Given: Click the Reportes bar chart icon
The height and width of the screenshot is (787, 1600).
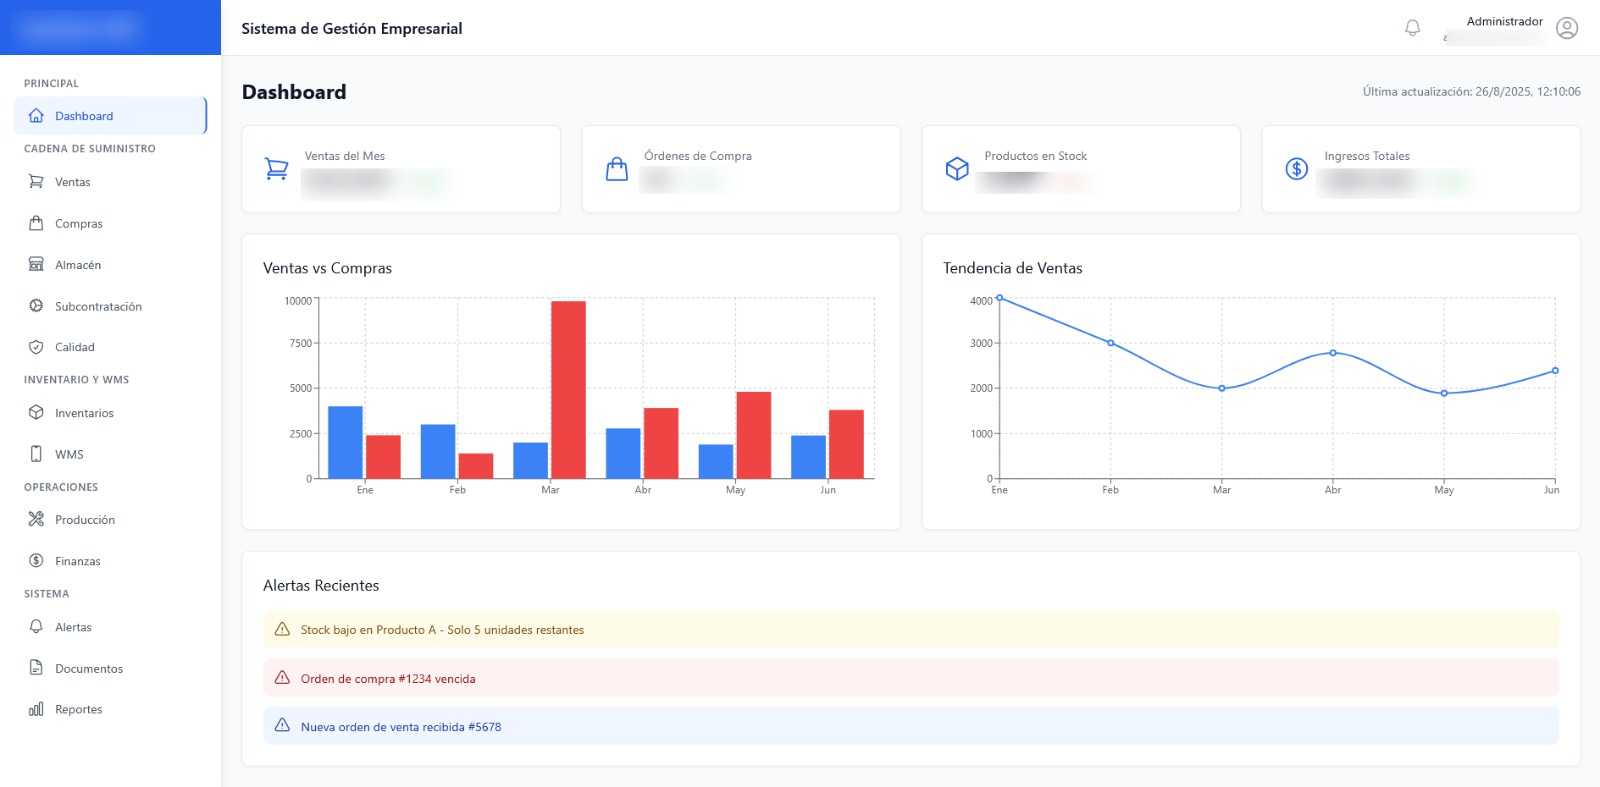Looking at the screenshot, I should click(36, 709).
